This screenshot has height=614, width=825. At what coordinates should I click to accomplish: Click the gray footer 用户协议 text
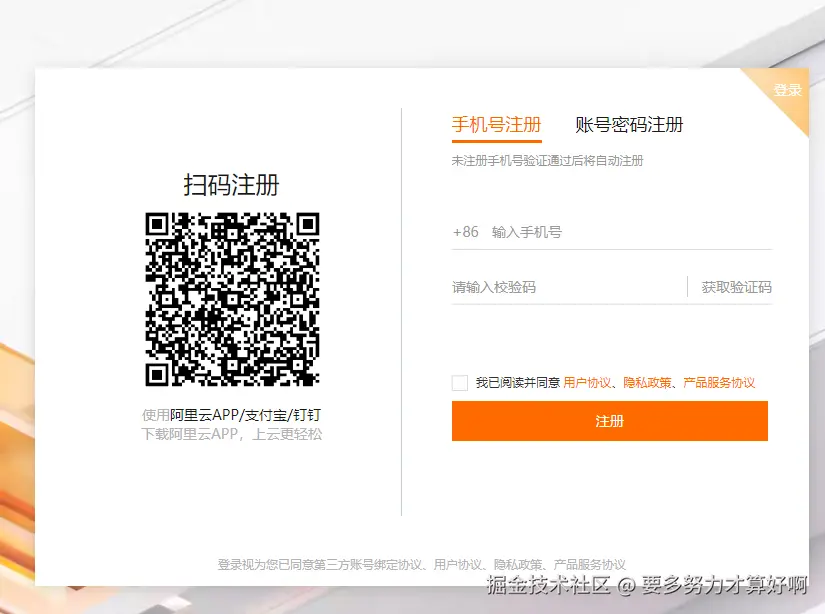click(x=457, y=565)
